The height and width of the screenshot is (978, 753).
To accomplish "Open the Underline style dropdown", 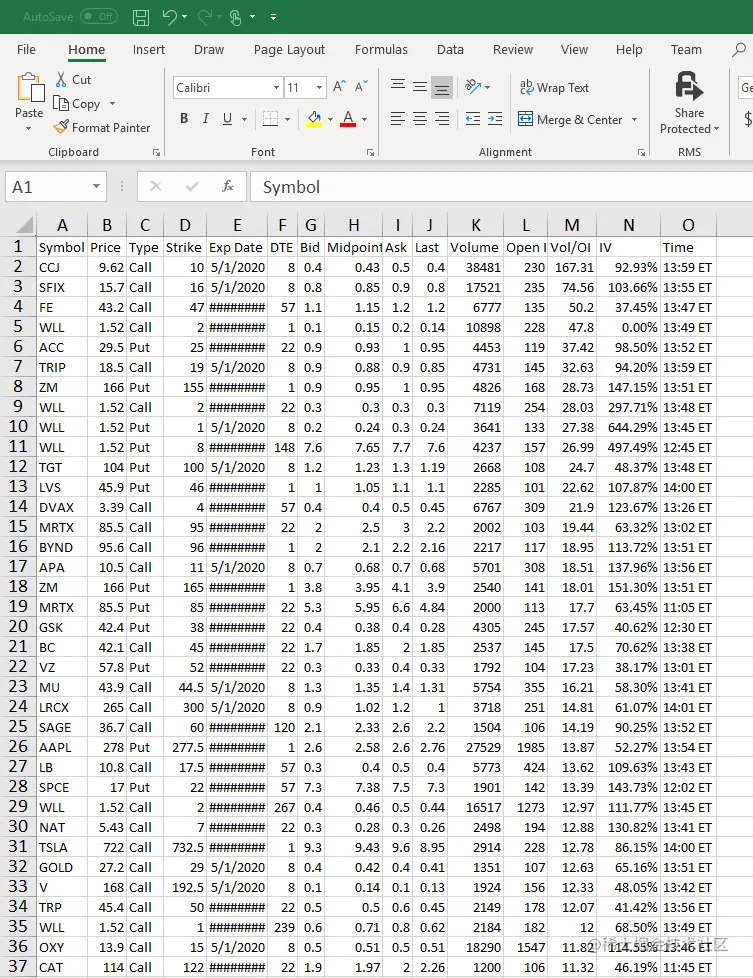I will [245, 119].
